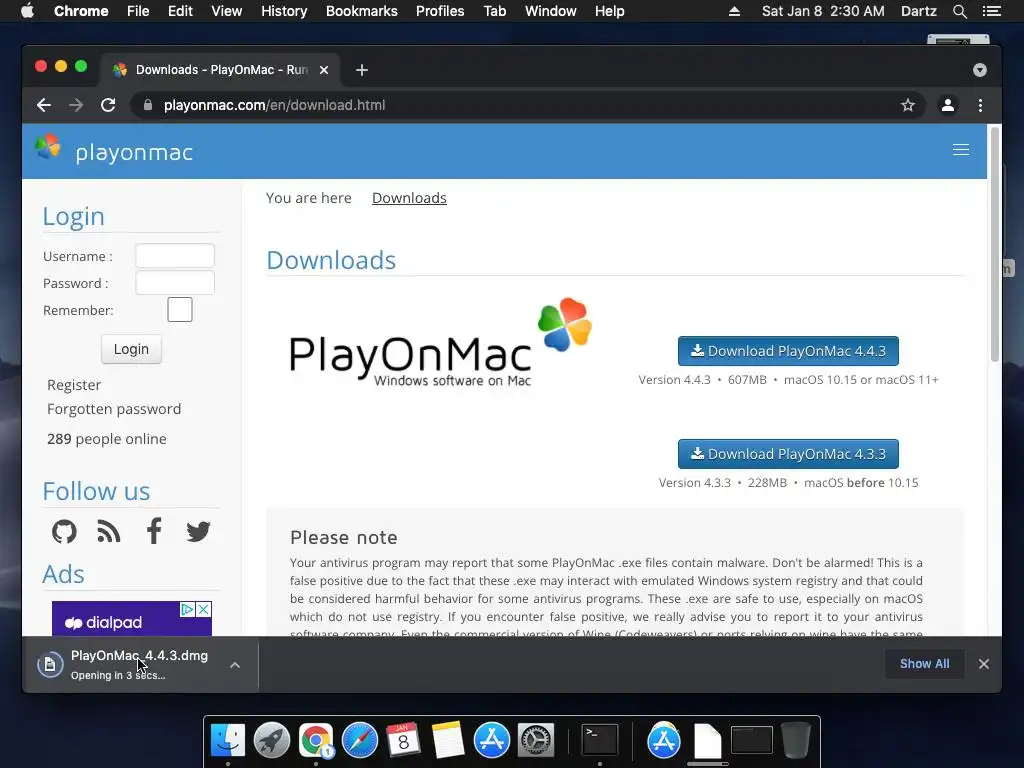Open the Control Center list icon in the menu bar
This screenshot has width=1024, height=768.
(x=991, y=11)
